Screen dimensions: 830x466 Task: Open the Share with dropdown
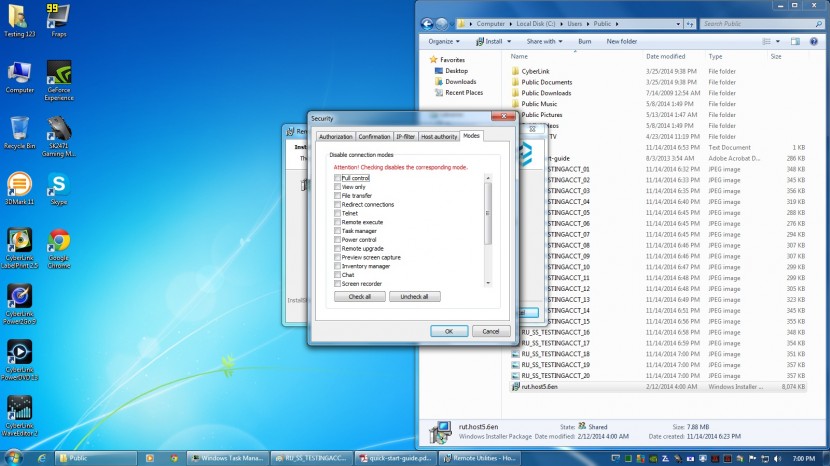point(544,41)
